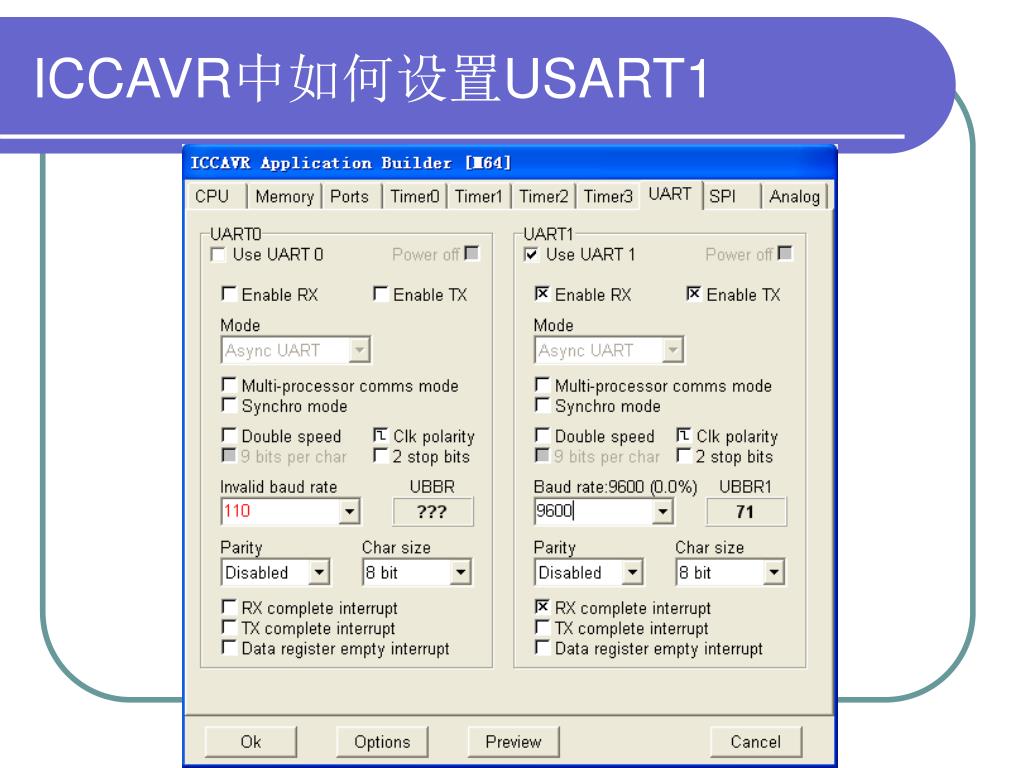Image resolution: width=1024 pixels, height=768 pixels.
Task: Toggle UART0 Power off checkbox
Action: point(472,253)
